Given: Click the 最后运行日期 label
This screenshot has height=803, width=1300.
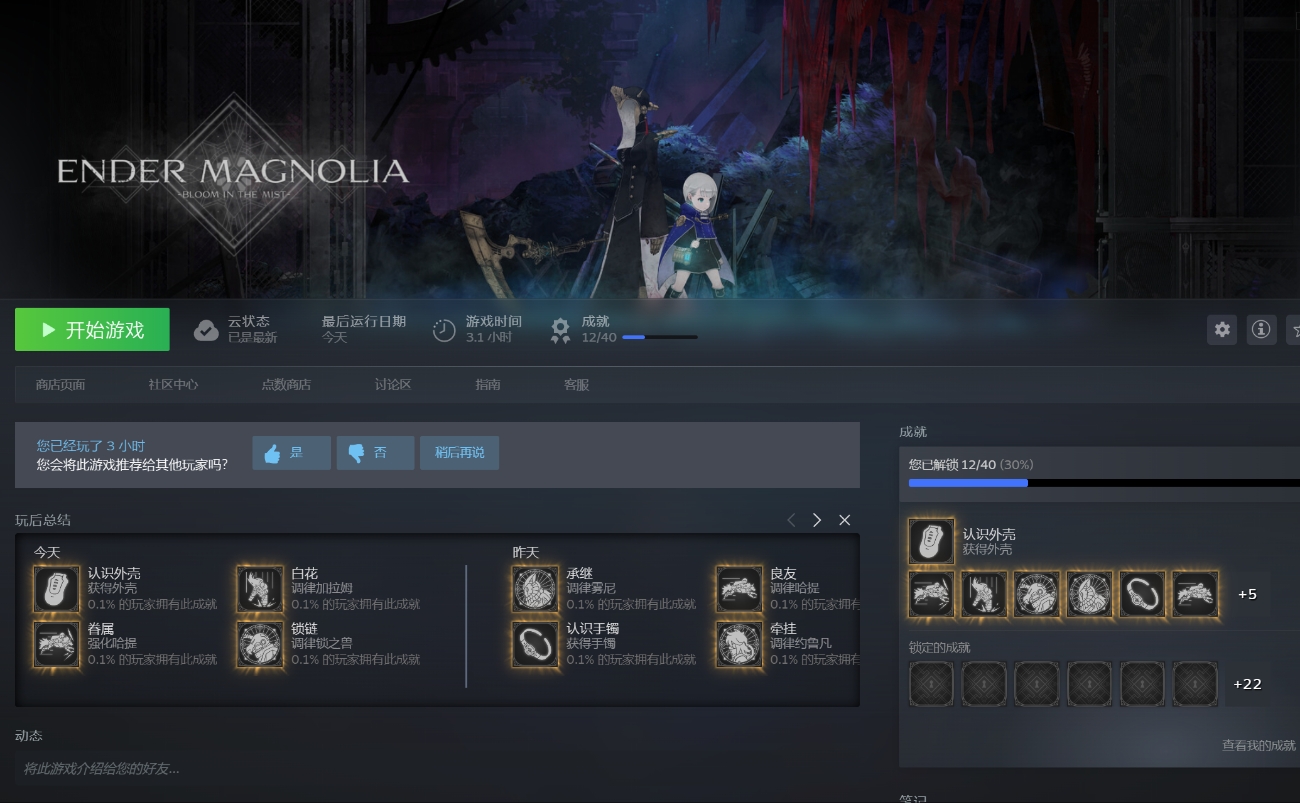Looking at the screenshot, I should coord(364,321).
